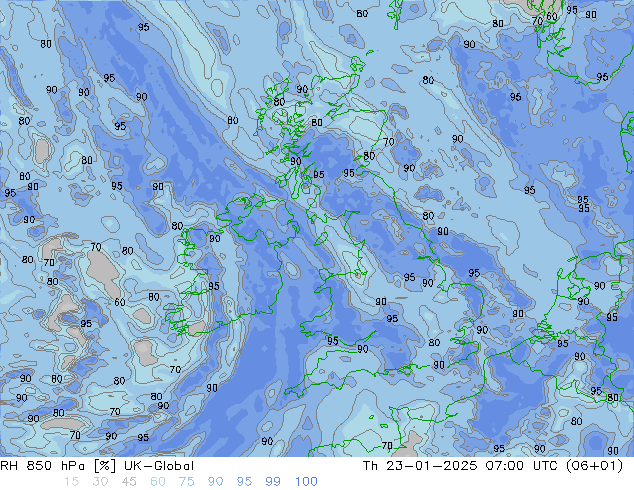The width and height of the screenshot is (634, 490).
Task: Click the 'Th 23-01-2025 07:00 UTC (06+01)' timestamp
Action: (x=493, y=466)
